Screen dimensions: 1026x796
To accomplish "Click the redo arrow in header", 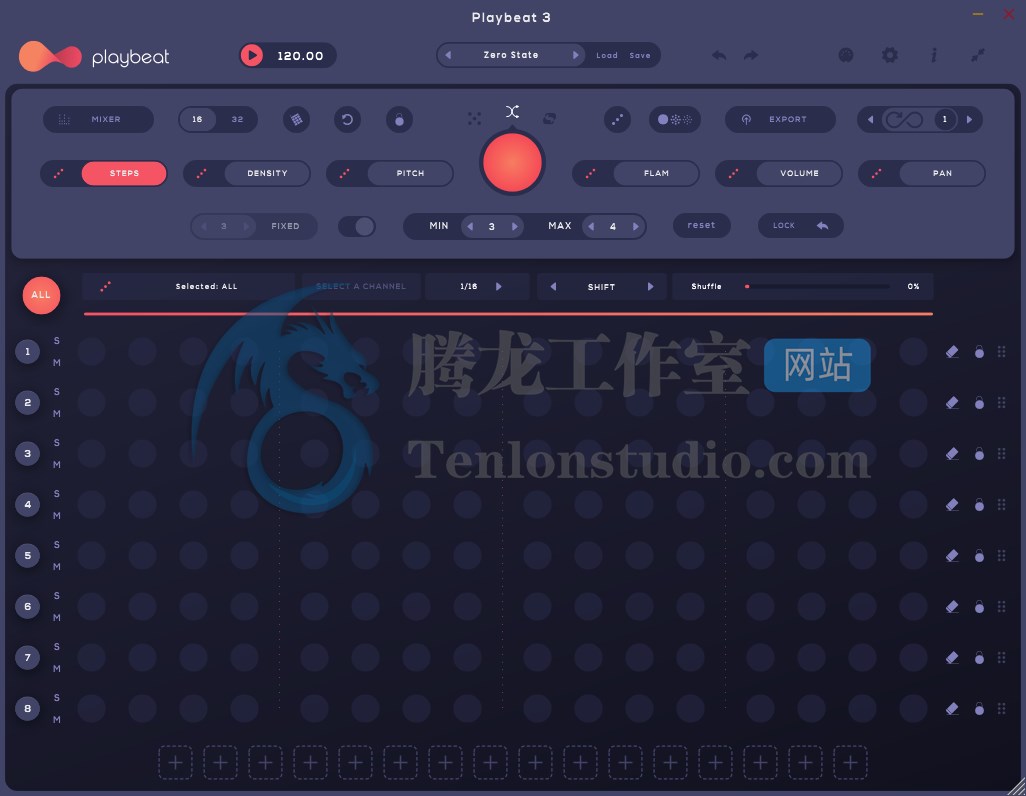I will pos(751,56).
